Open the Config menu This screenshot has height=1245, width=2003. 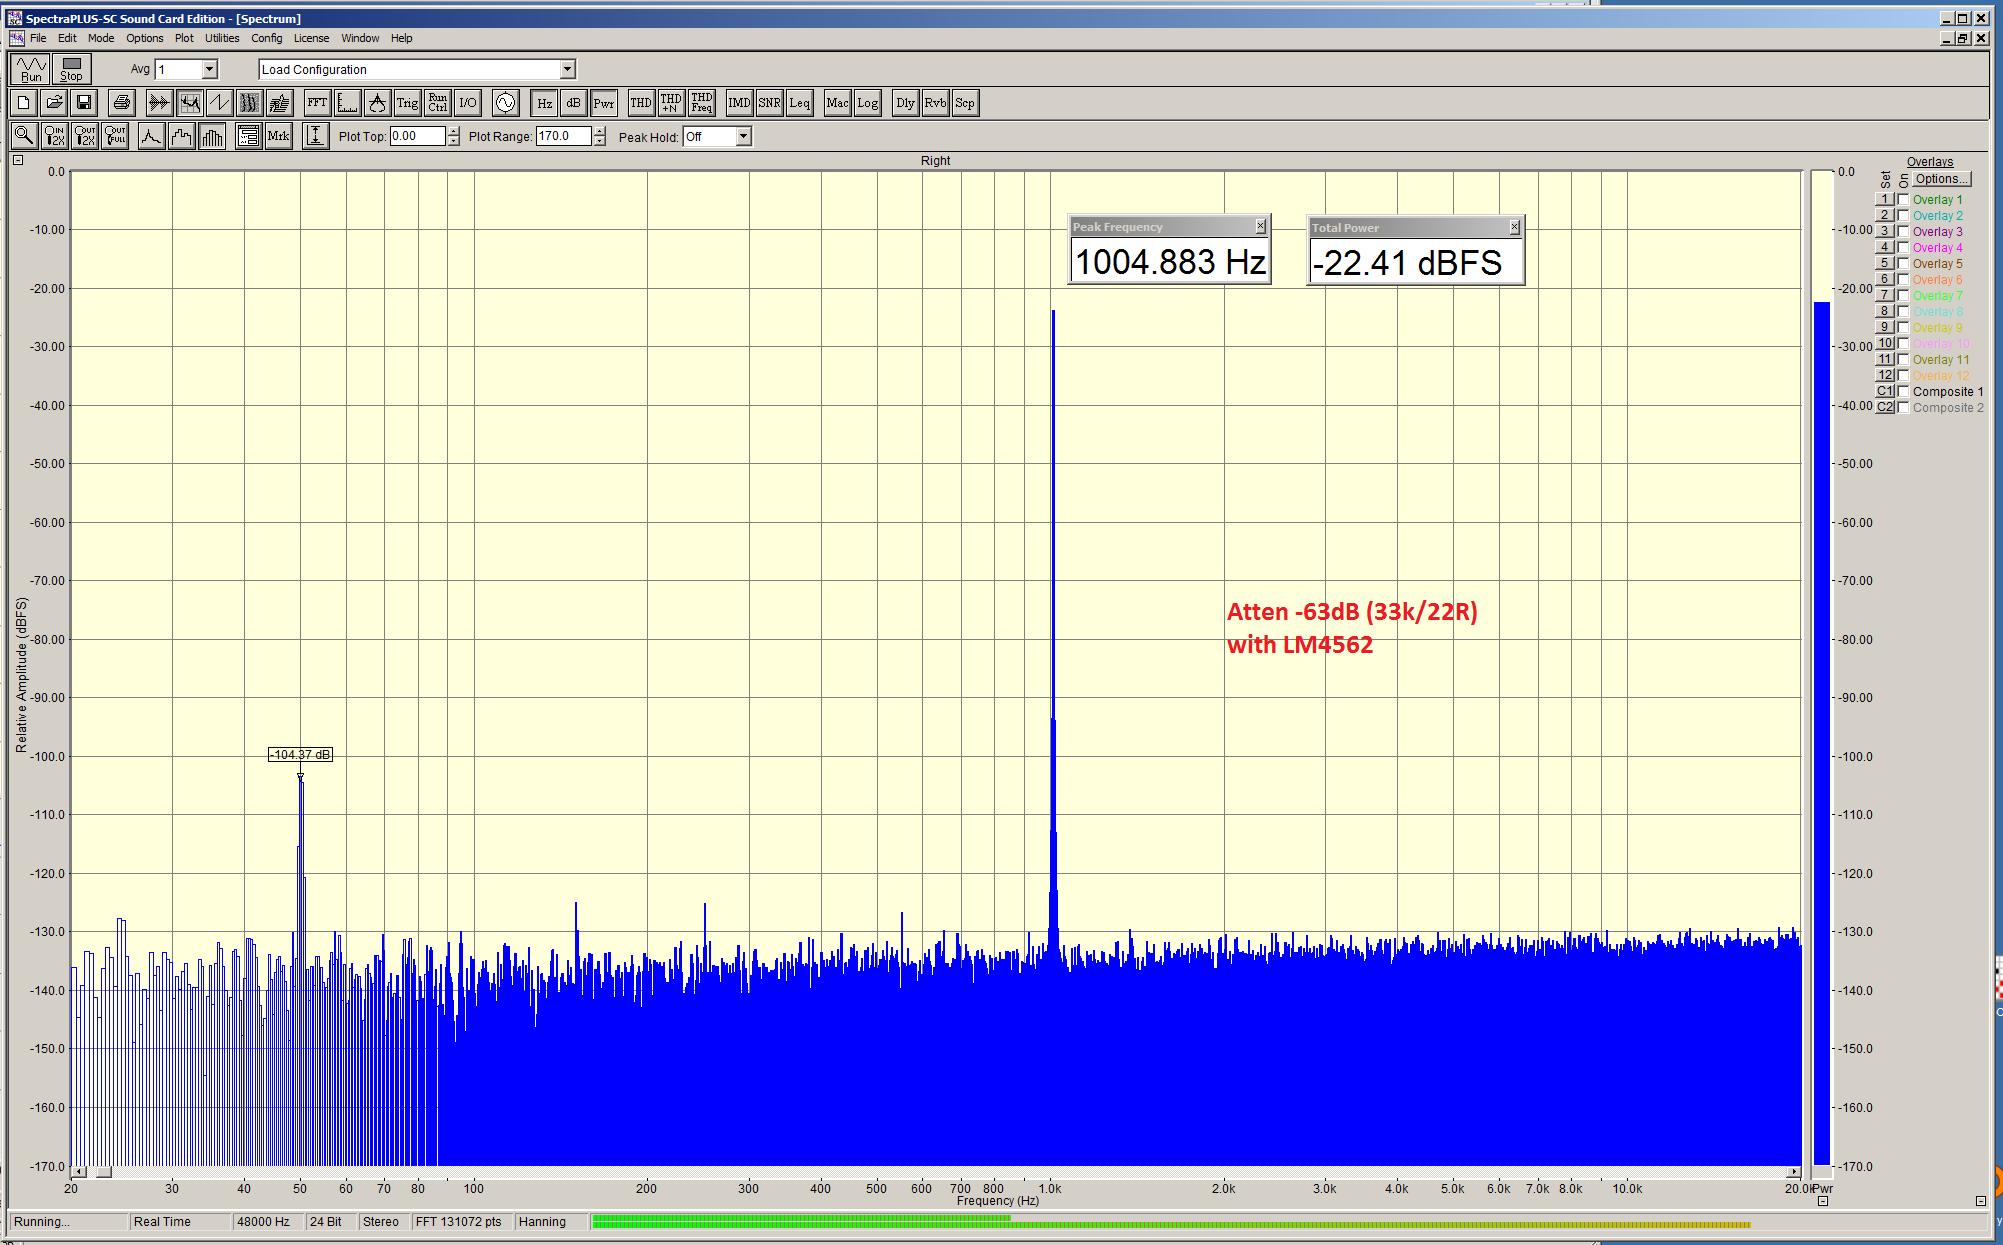(266, 38)
